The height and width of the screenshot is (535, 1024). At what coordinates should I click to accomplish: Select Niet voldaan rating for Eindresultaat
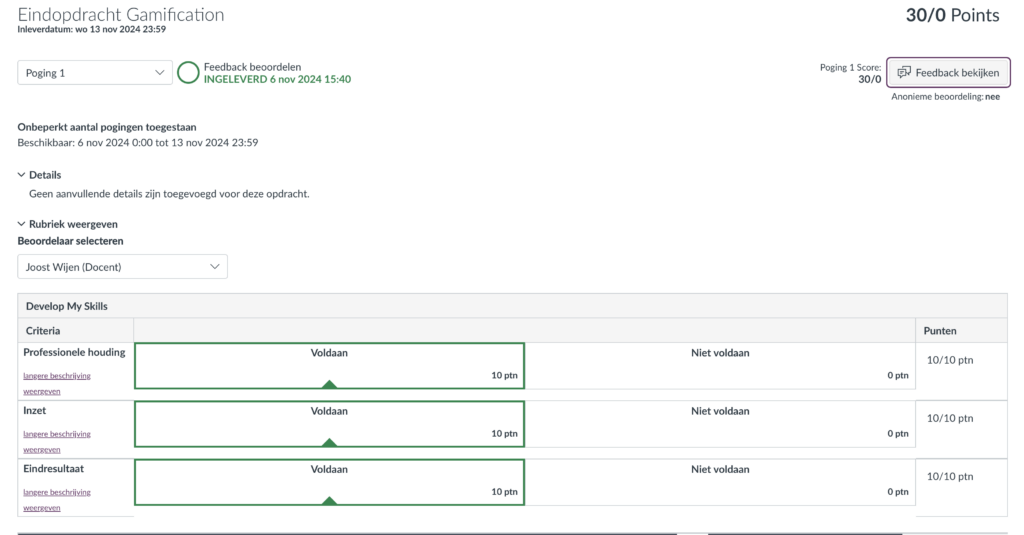720,482
